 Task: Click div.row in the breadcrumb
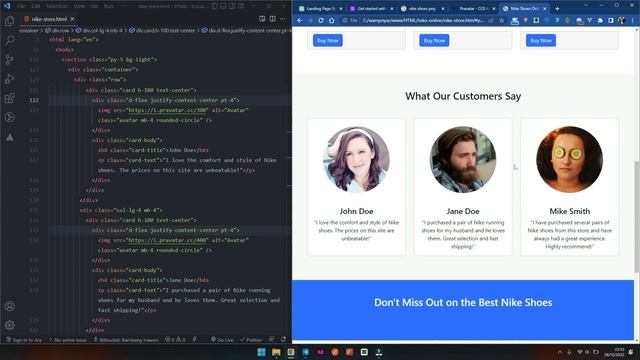(x=57, y=30)
